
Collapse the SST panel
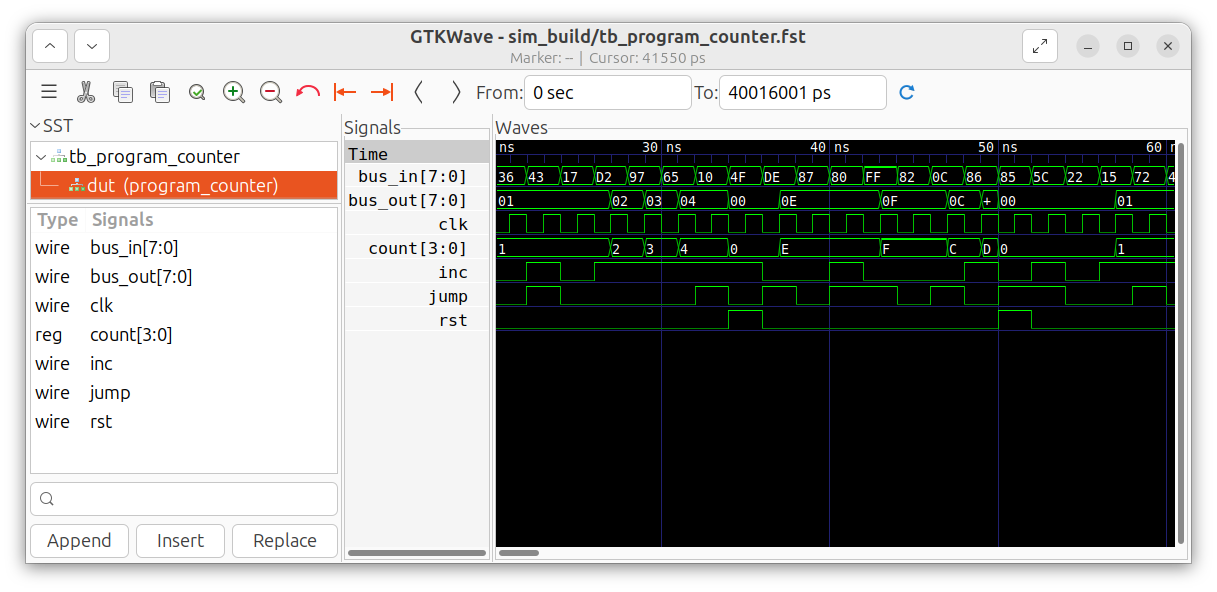[35, 126]
